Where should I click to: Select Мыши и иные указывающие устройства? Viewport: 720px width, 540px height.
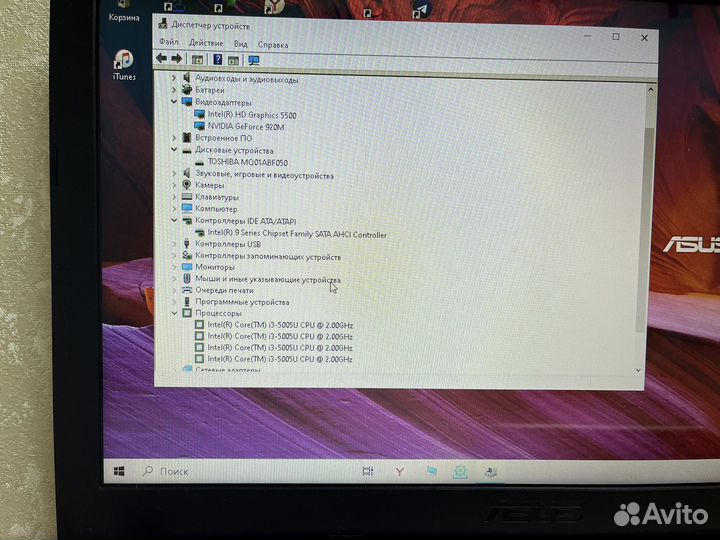(268, 279)
